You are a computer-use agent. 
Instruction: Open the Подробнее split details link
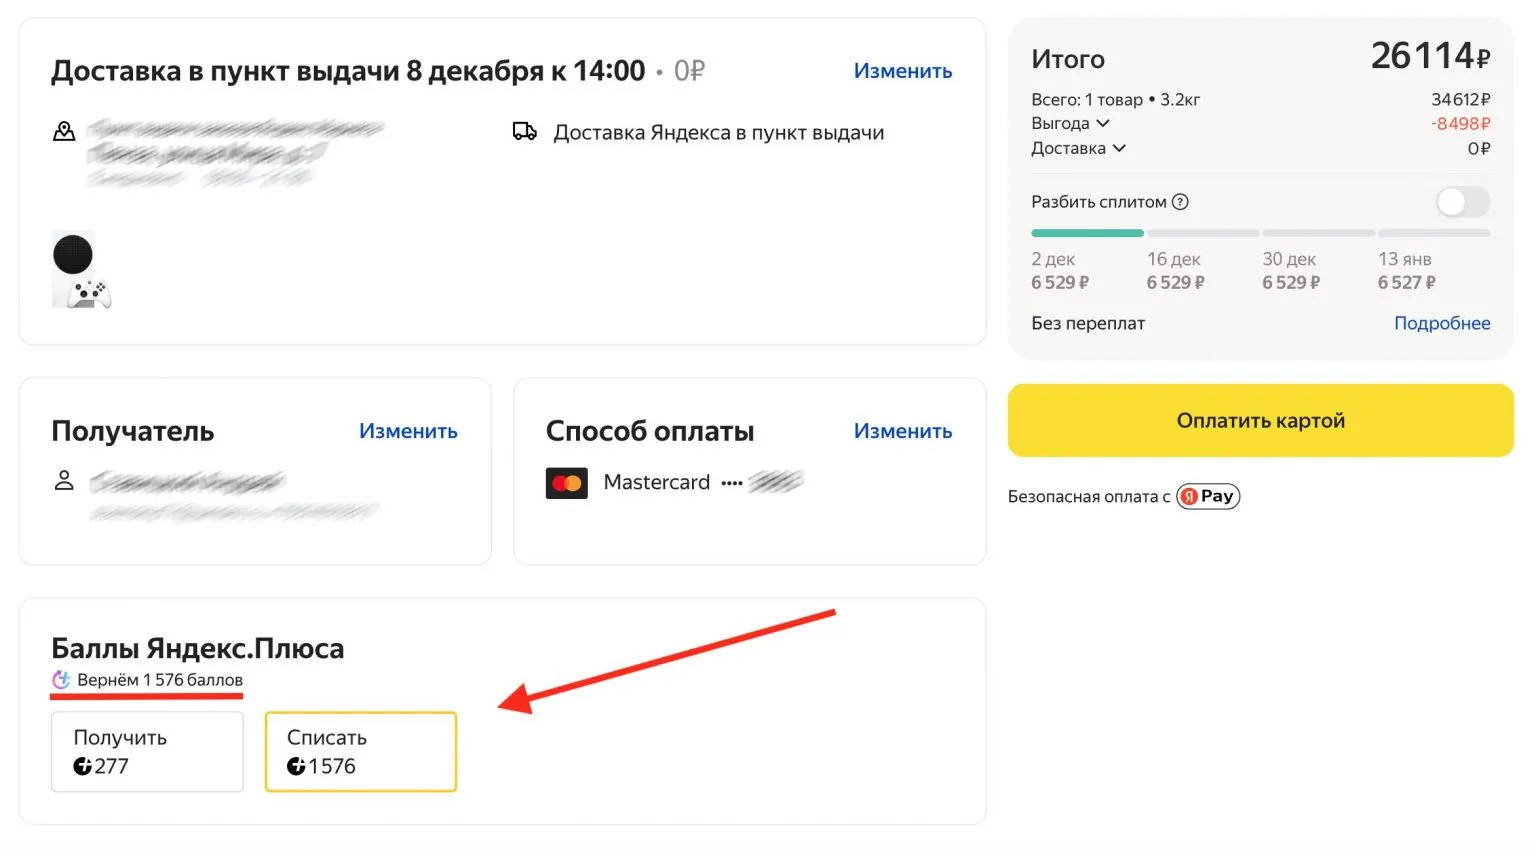pyautogui.click(x=1441, y=323)
